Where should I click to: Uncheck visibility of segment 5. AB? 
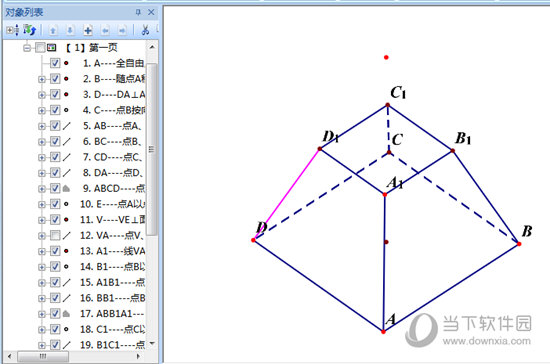click(55, 126)
